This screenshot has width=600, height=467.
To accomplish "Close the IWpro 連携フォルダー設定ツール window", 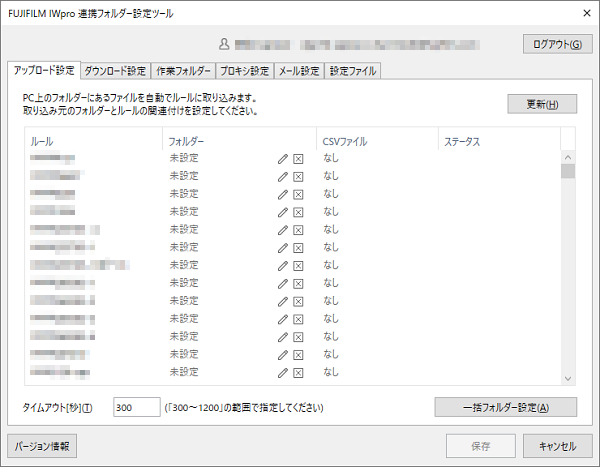I will point(587,13).
